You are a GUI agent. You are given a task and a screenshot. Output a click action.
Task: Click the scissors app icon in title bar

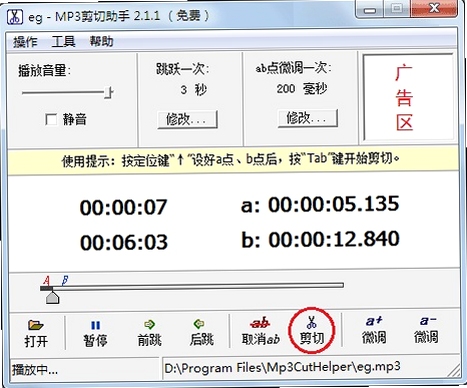click(15, 16)
